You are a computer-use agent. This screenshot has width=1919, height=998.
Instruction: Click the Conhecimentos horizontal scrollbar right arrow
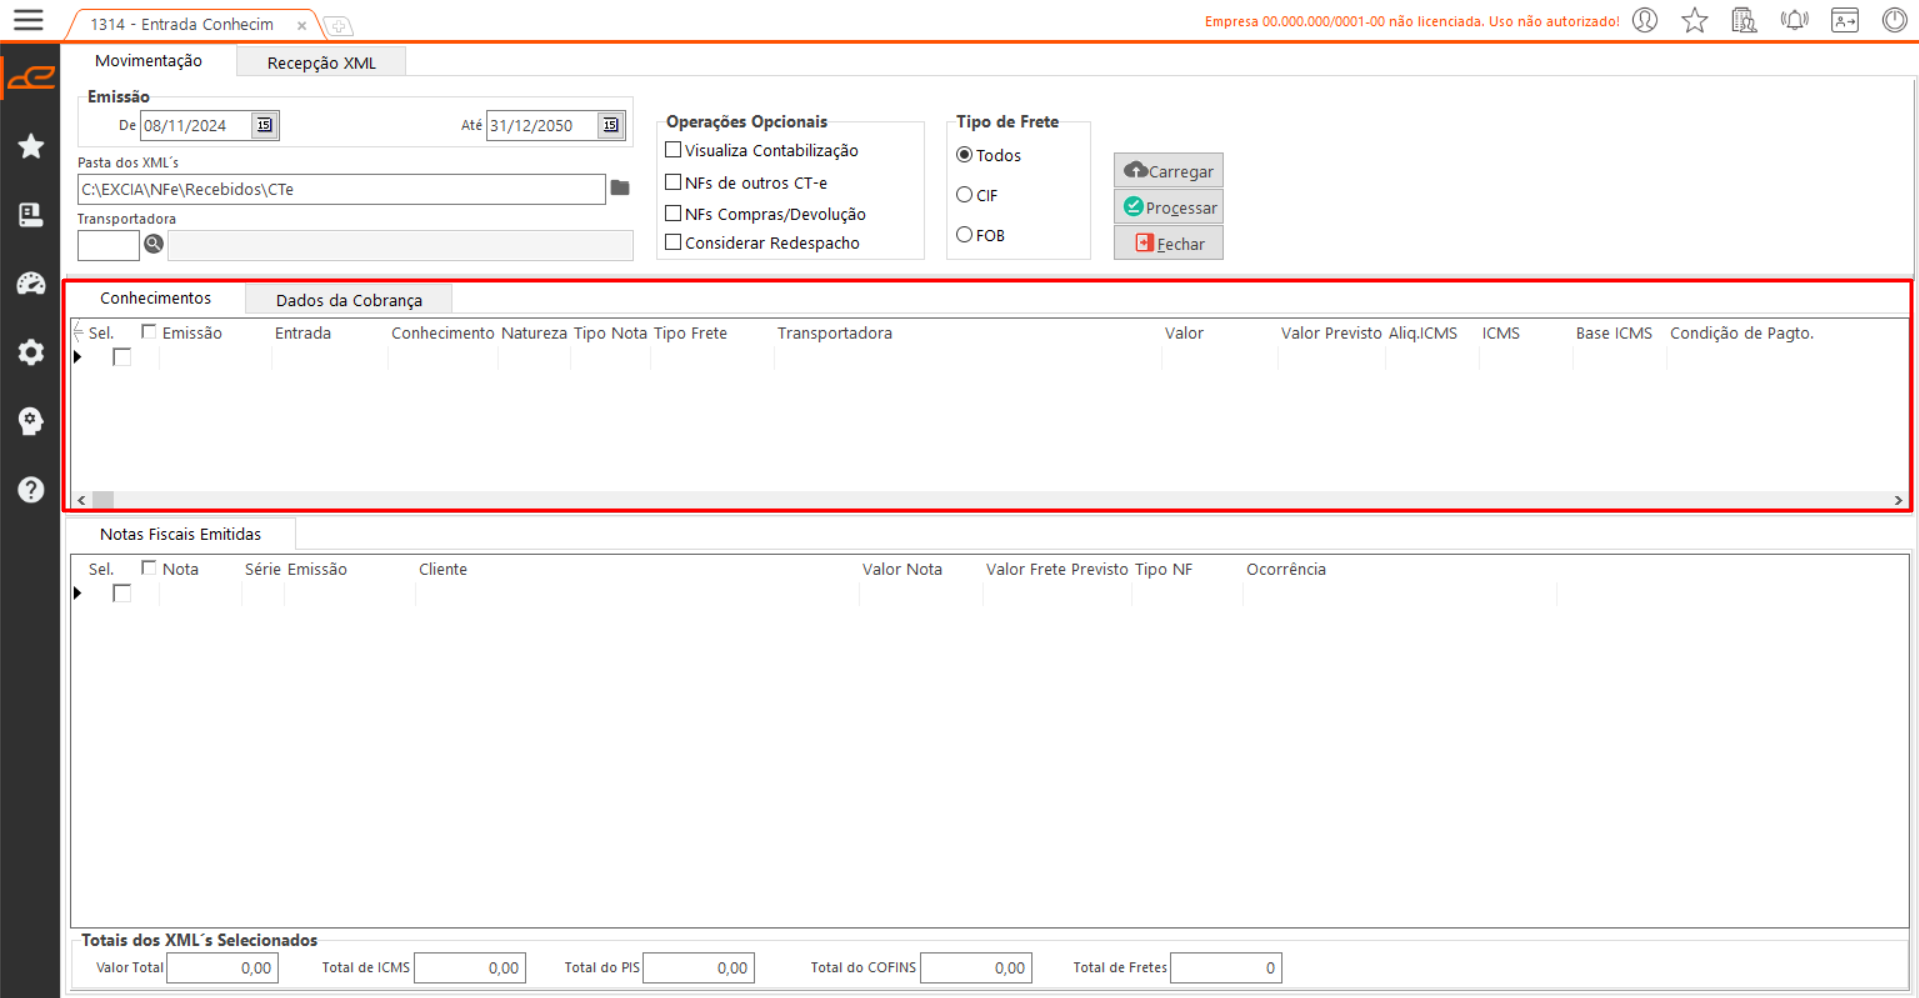(1897, 500)
